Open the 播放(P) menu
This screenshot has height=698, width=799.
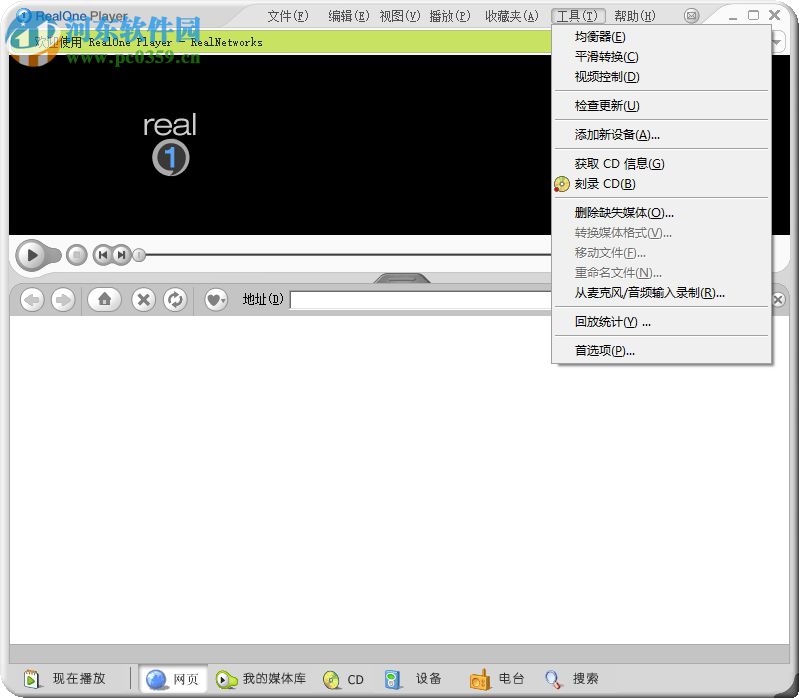(x=450, y=16)
